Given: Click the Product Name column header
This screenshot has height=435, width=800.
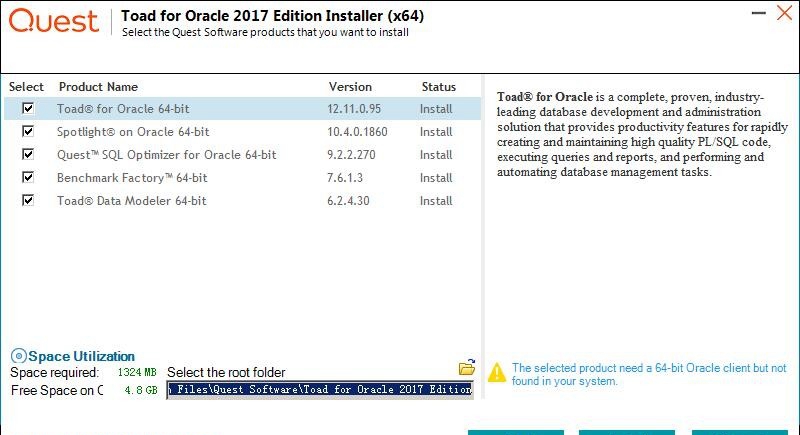Looking at the screenshot, I should (x=98, y=87).
